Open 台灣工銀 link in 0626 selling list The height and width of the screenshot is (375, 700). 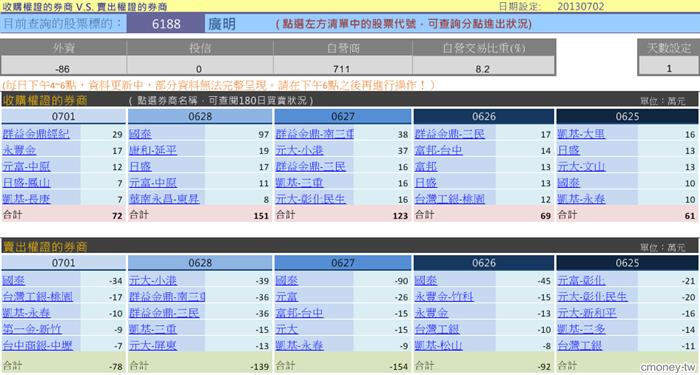(437, 329)
